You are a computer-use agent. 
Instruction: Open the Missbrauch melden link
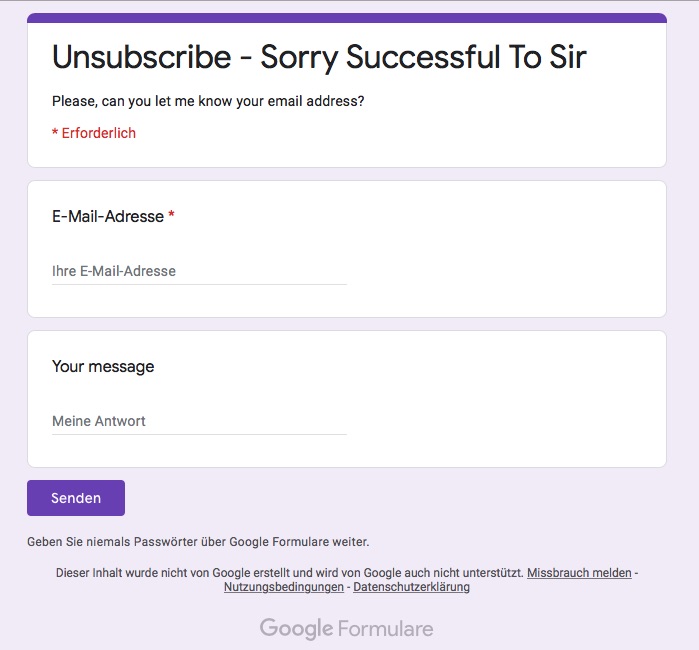click(x=579, y=573)
